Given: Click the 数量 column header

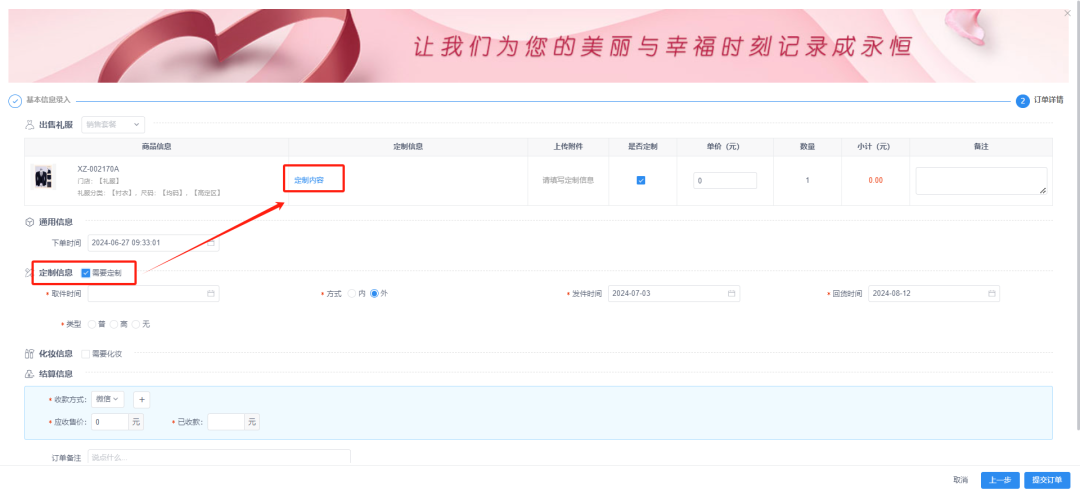Looking at the screenshot, I should click(x=807, y=147).
